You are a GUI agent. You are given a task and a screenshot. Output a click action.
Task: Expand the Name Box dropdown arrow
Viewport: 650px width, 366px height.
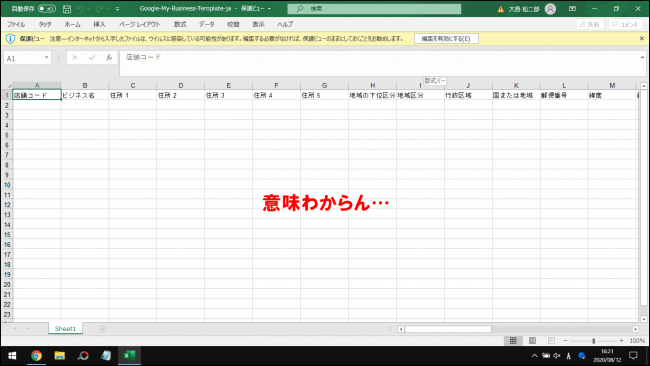[x=46, y=58]
